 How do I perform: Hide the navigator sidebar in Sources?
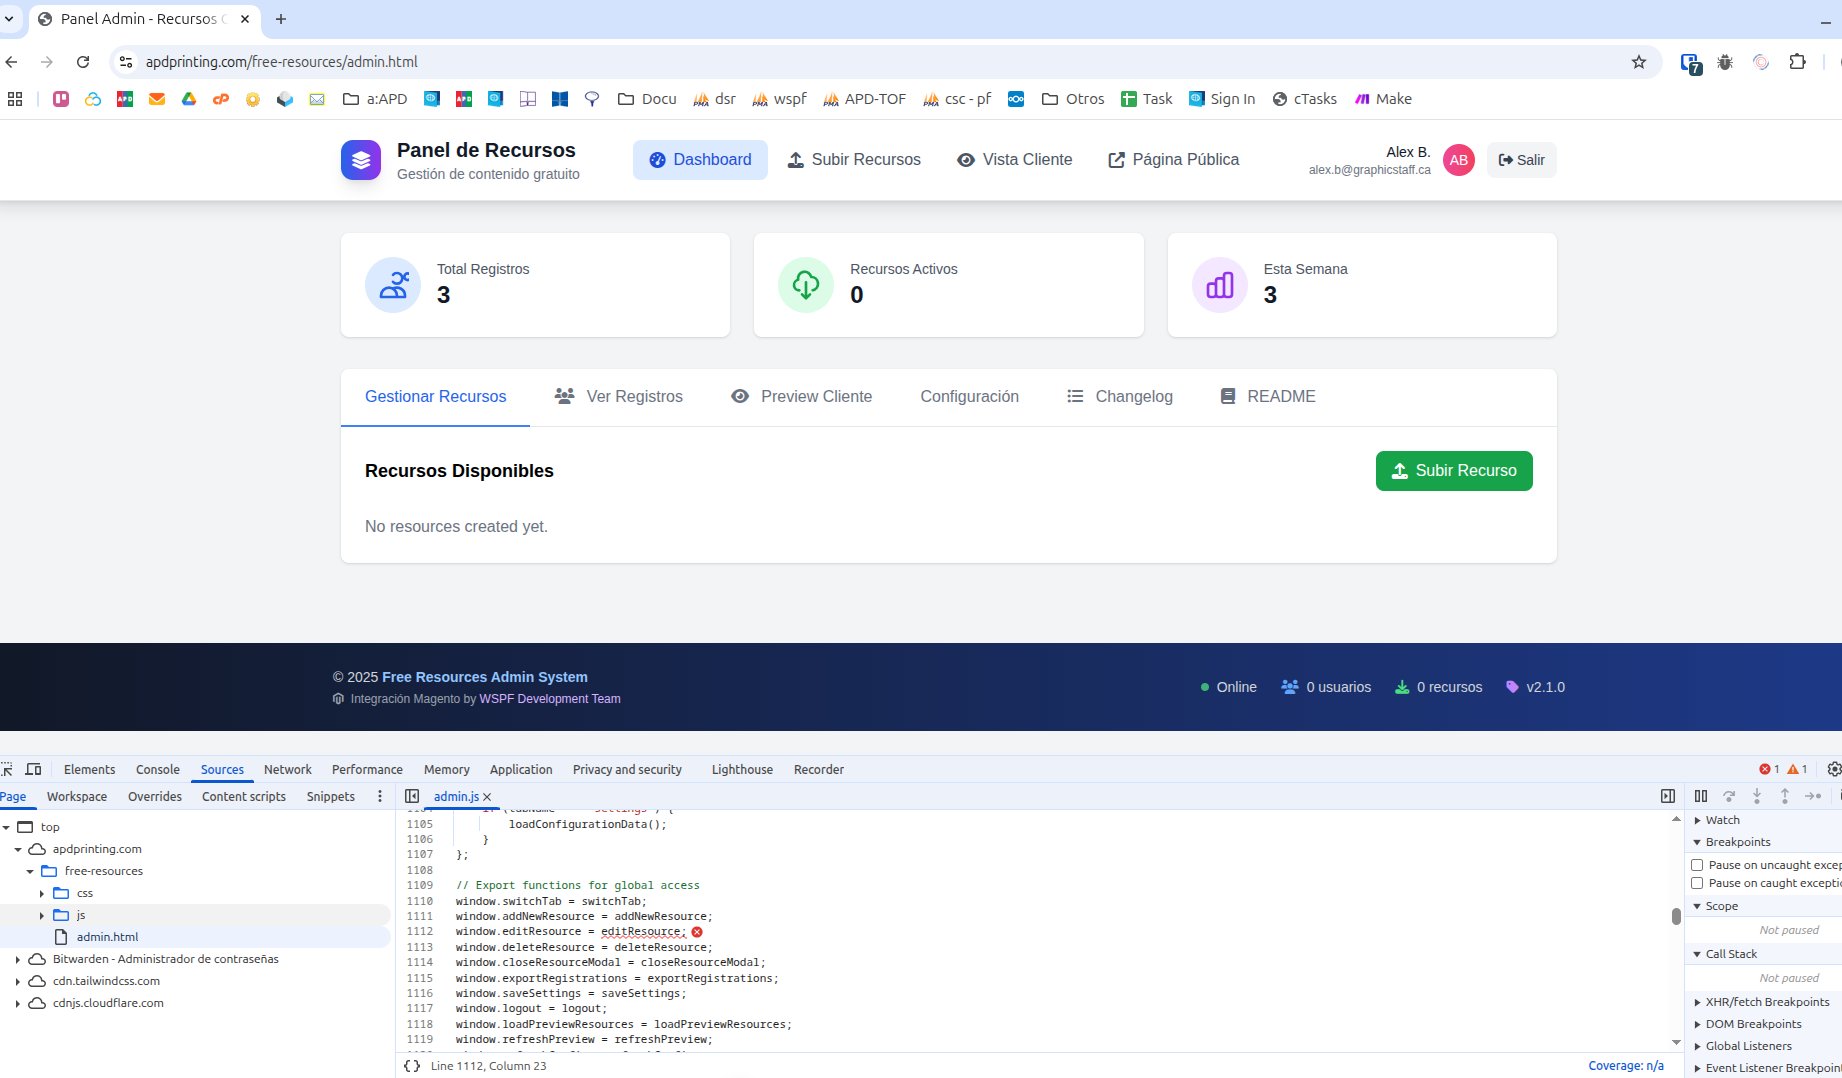412,796
